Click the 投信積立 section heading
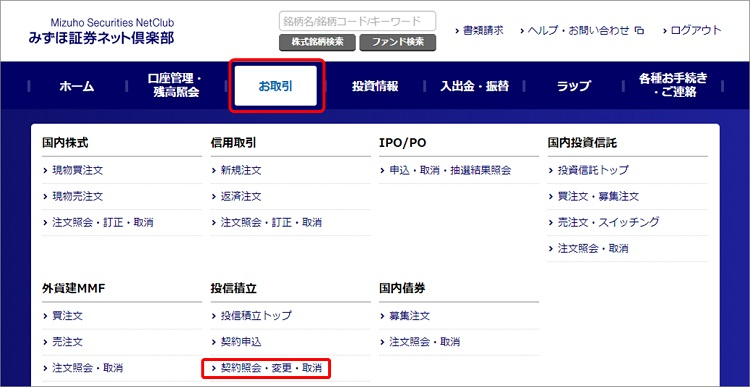 coord(234,288)
